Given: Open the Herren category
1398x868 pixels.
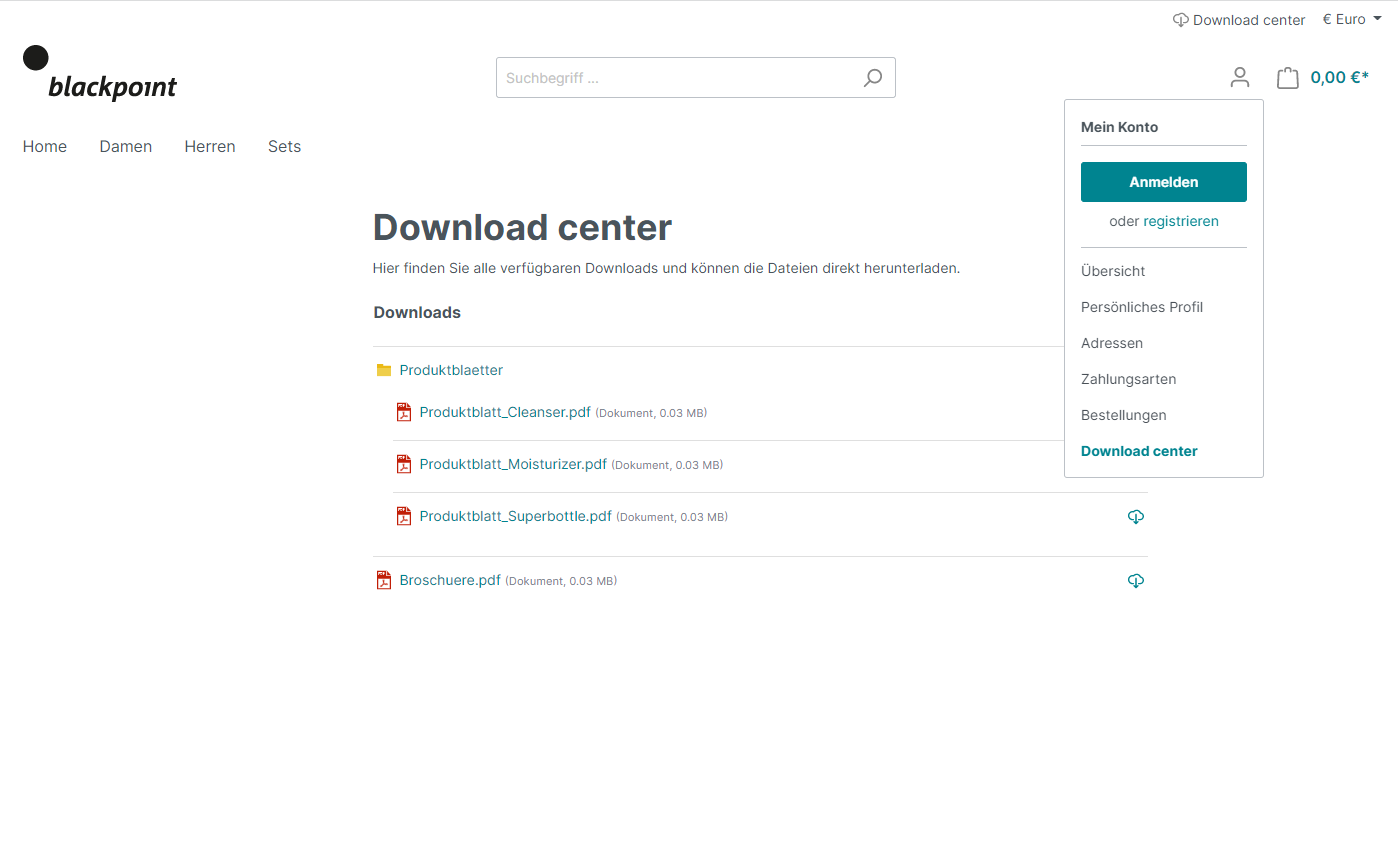Looking at the screenshot, I should (x=210, y=146).
